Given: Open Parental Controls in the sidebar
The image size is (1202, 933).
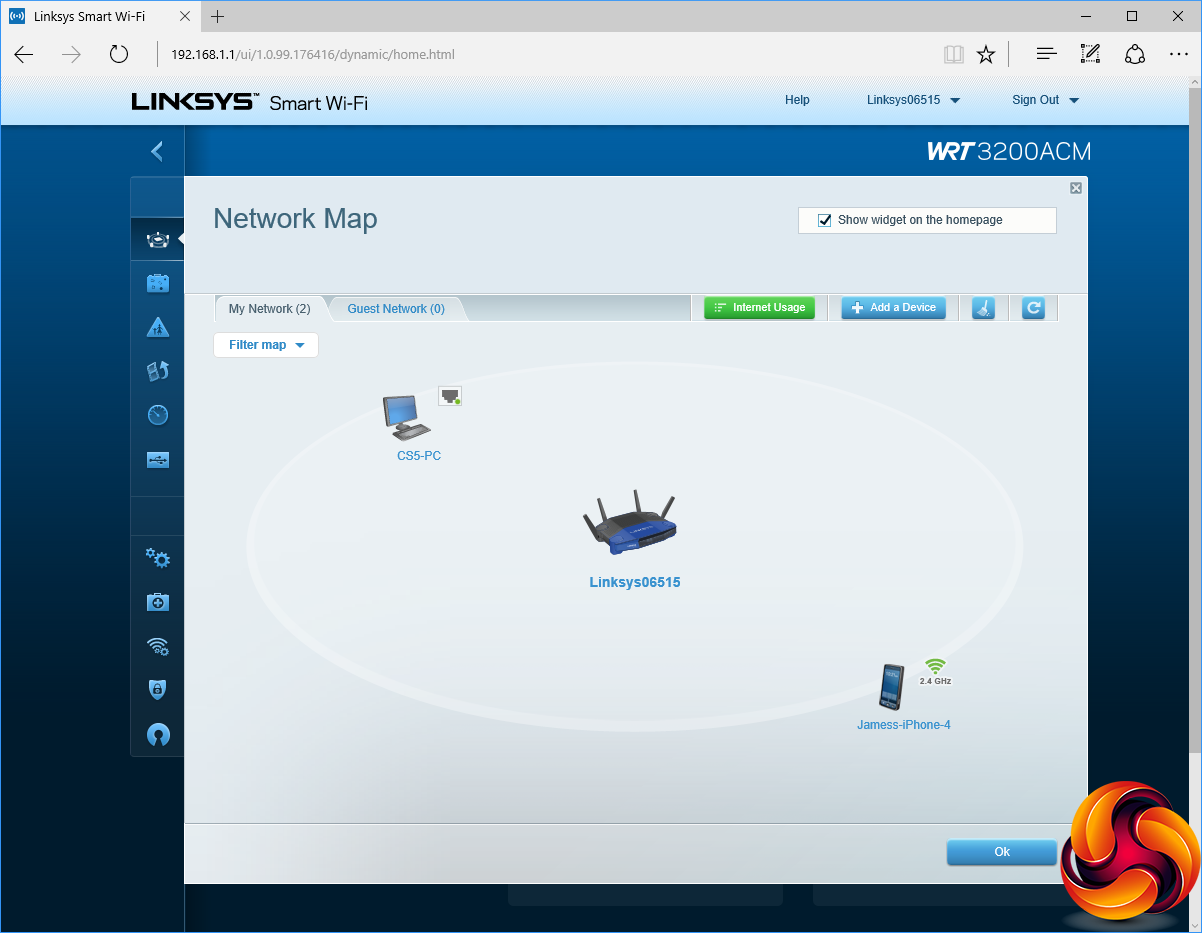Looking at the screenshot, I should tap(158, 327).
